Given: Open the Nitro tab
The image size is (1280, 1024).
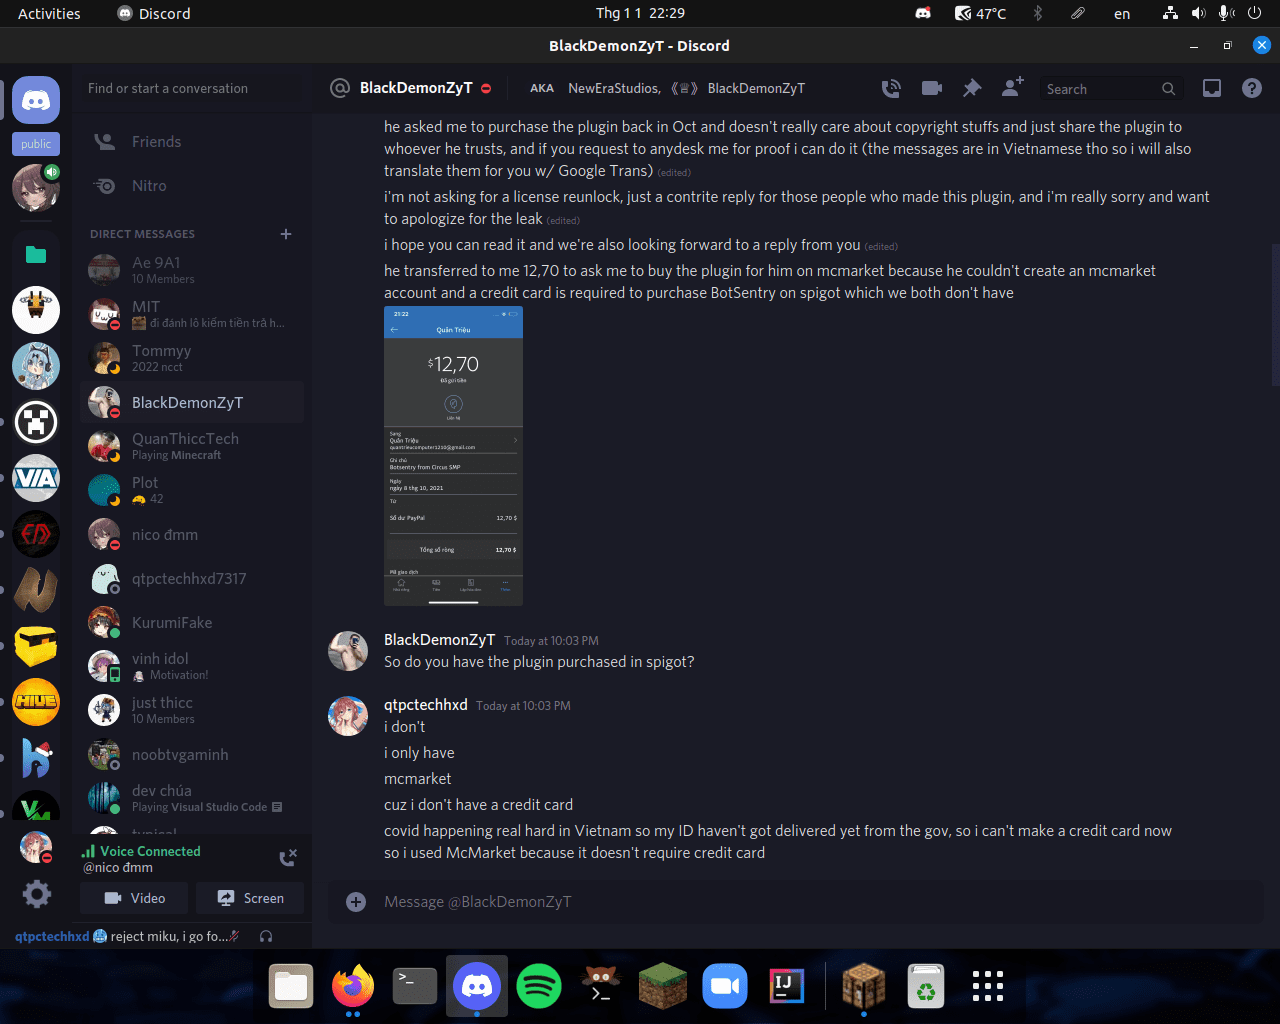Looking at the screenshot, I should (x=192, y=186).
